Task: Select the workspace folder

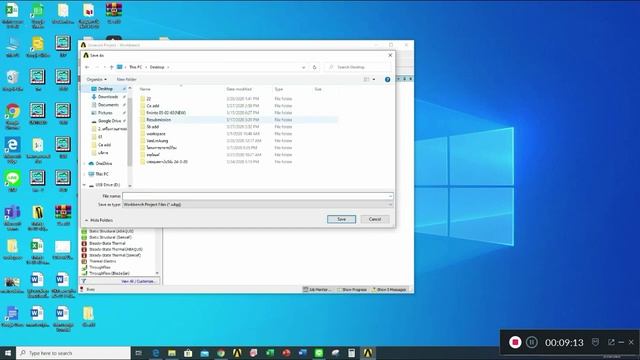Action: 156,133
